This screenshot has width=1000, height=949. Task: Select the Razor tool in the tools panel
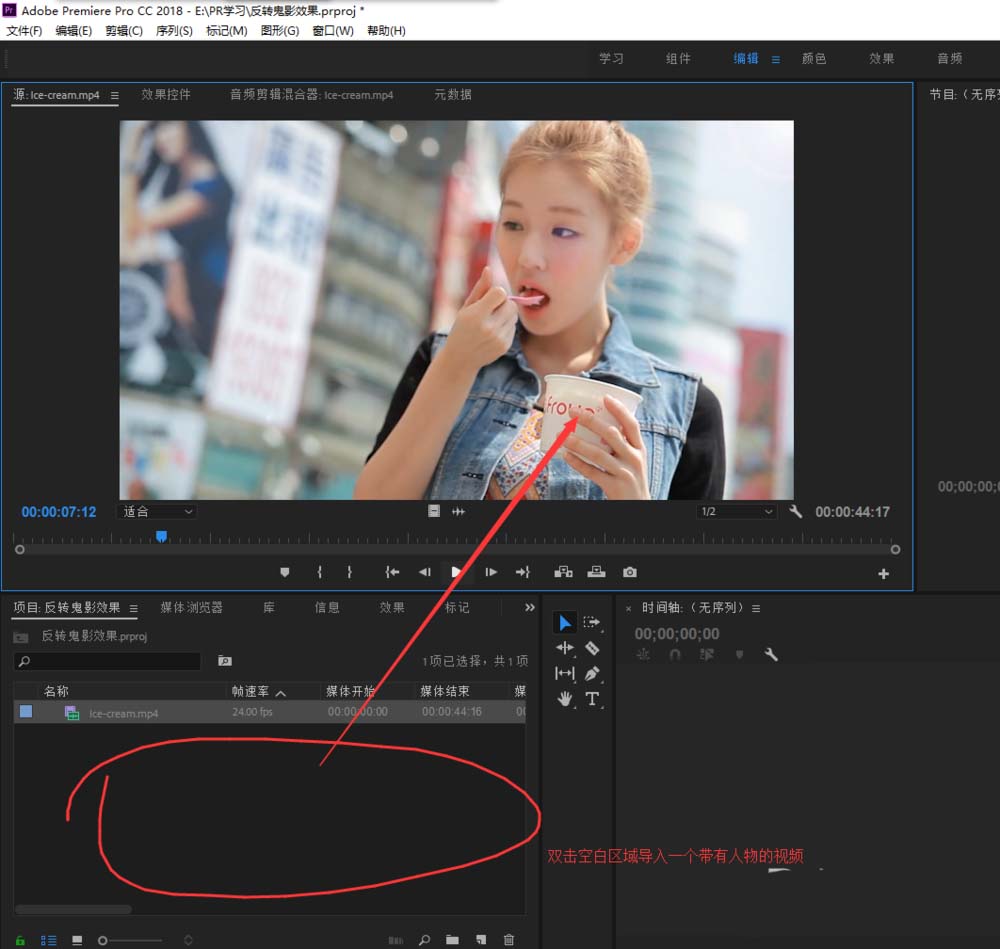pyautogui.click(x=592, y=648)
